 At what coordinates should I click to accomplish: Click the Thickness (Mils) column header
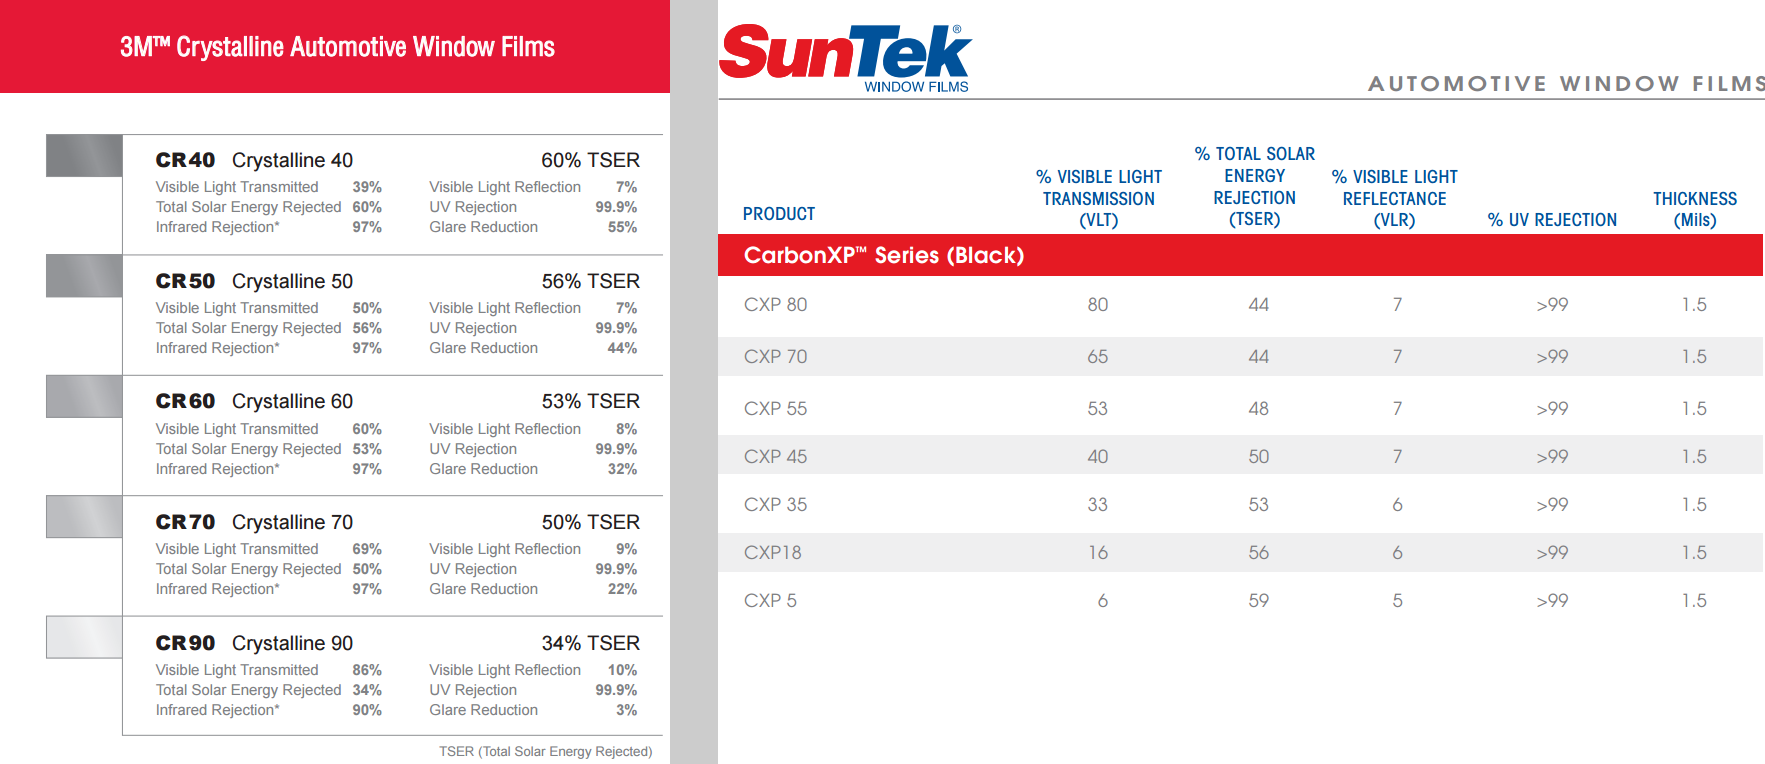tap(1695, 209)
